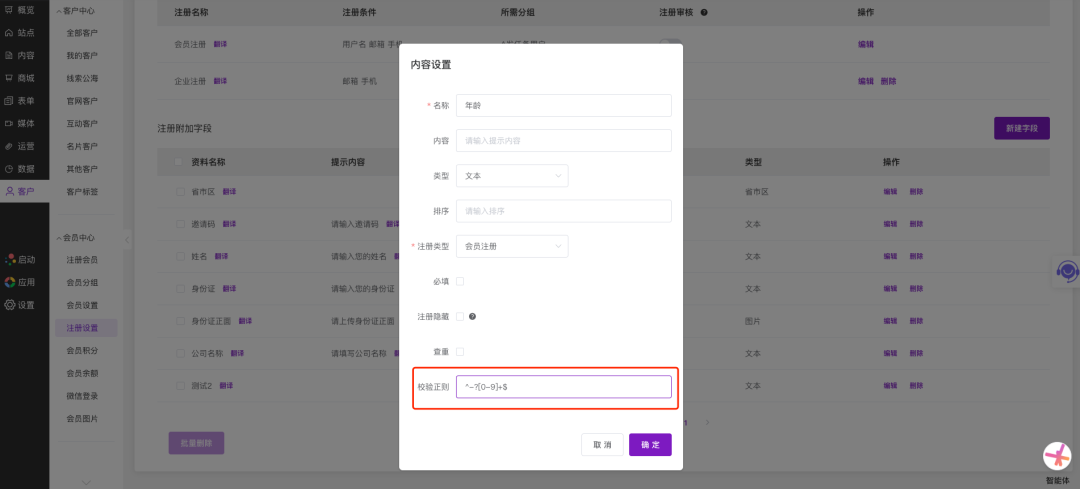Open the 运营 section in sidebar
The image size is (1080, 489).
[19, 146]
